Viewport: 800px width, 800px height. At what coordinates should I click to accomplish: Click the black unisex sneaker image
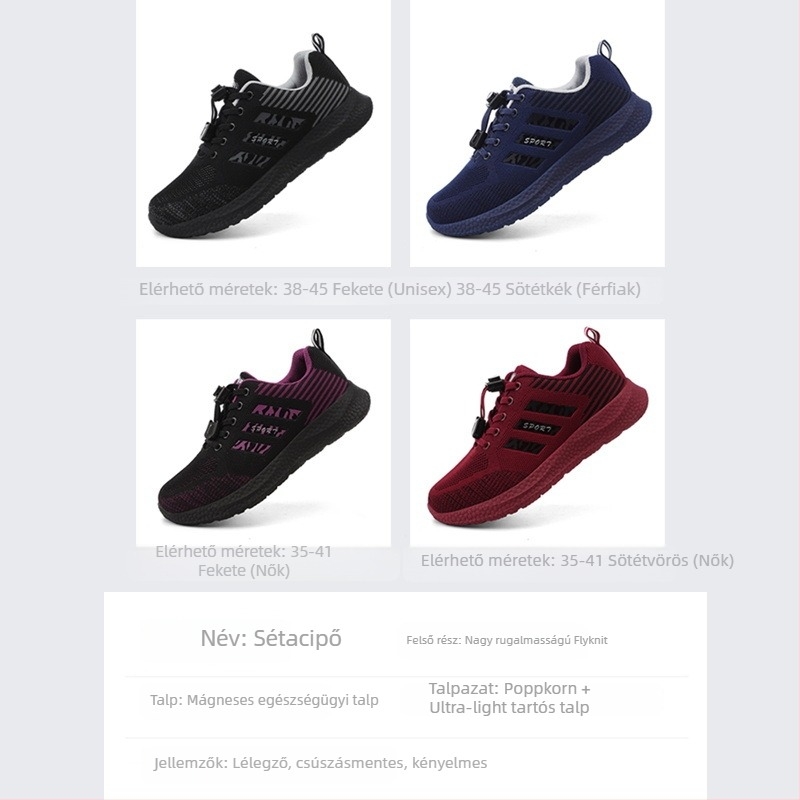coord(263,133)
